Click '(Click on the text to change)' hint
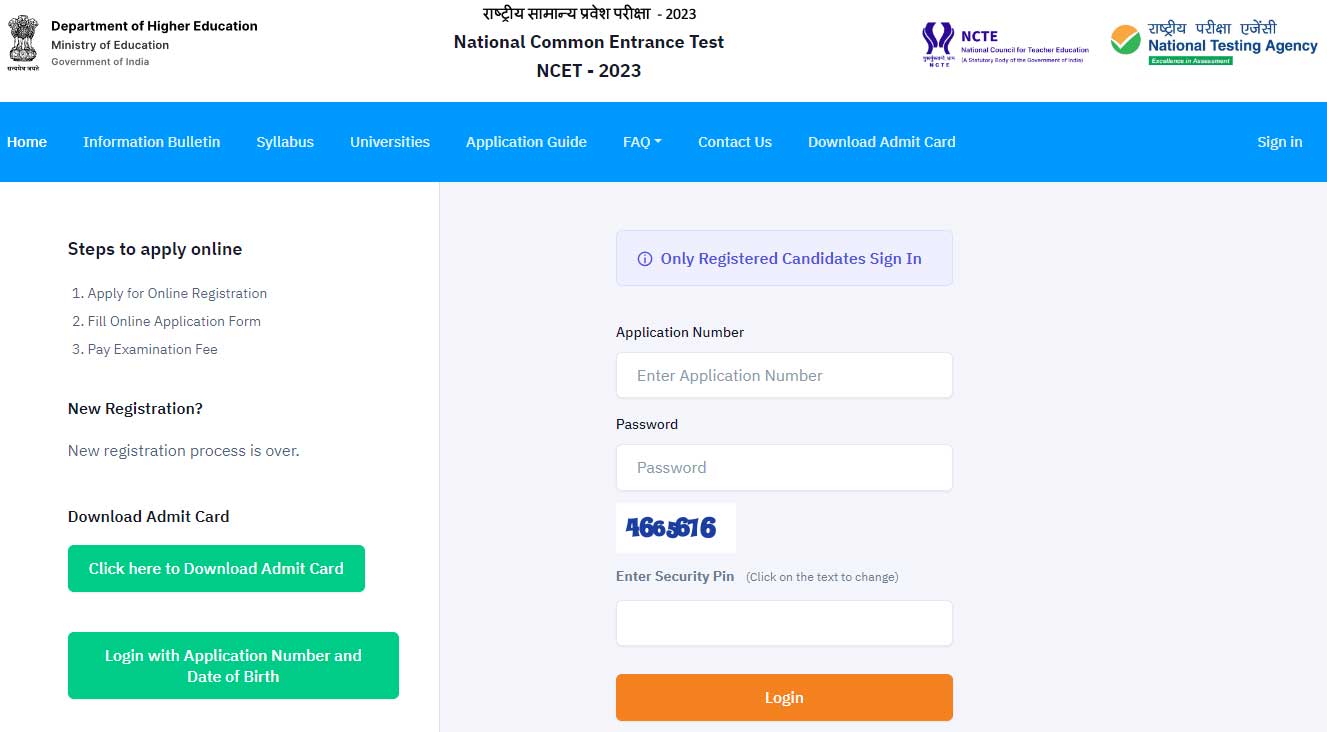This screenshot has height=732, width=1327. 822,577
